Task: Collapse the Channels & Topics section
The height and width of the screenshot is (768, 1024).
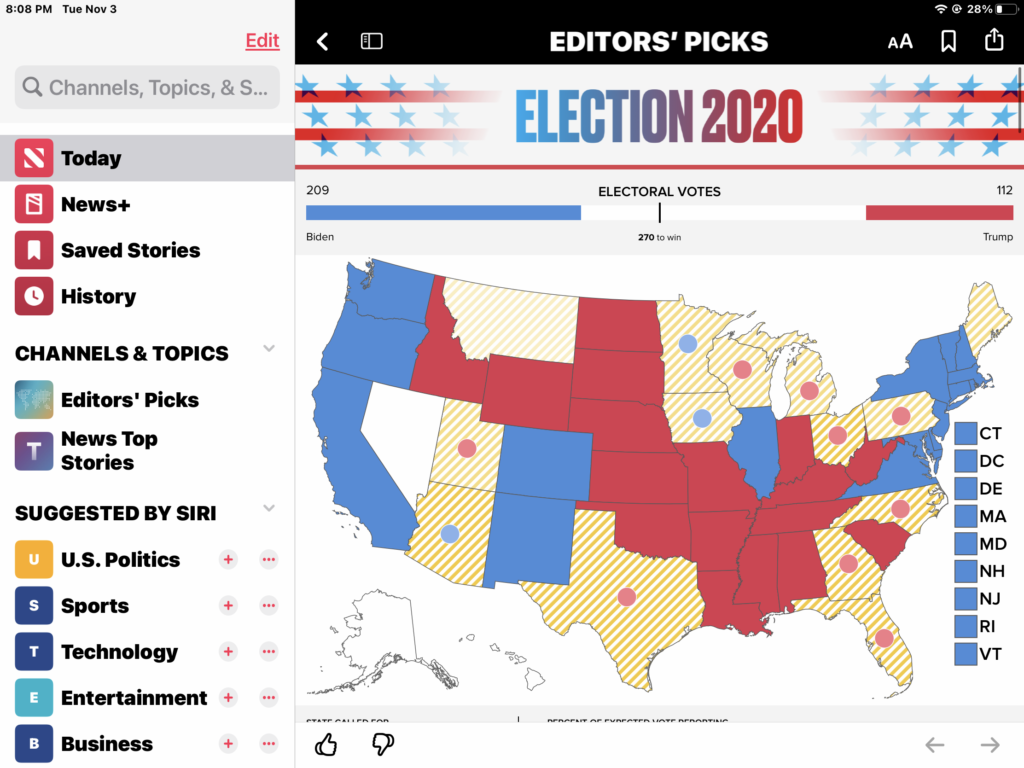Action: (x=268, y=349)
